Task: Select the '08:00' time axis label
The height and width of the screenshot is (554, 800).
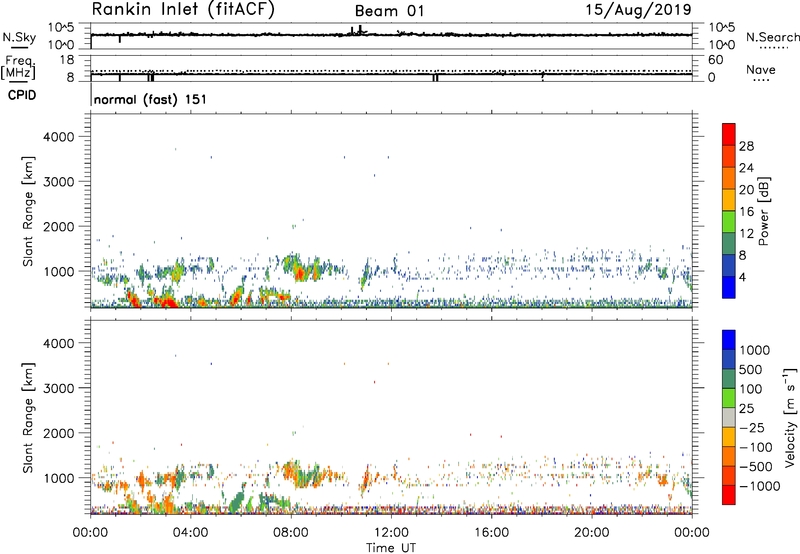Action: (x=291, y=533)
